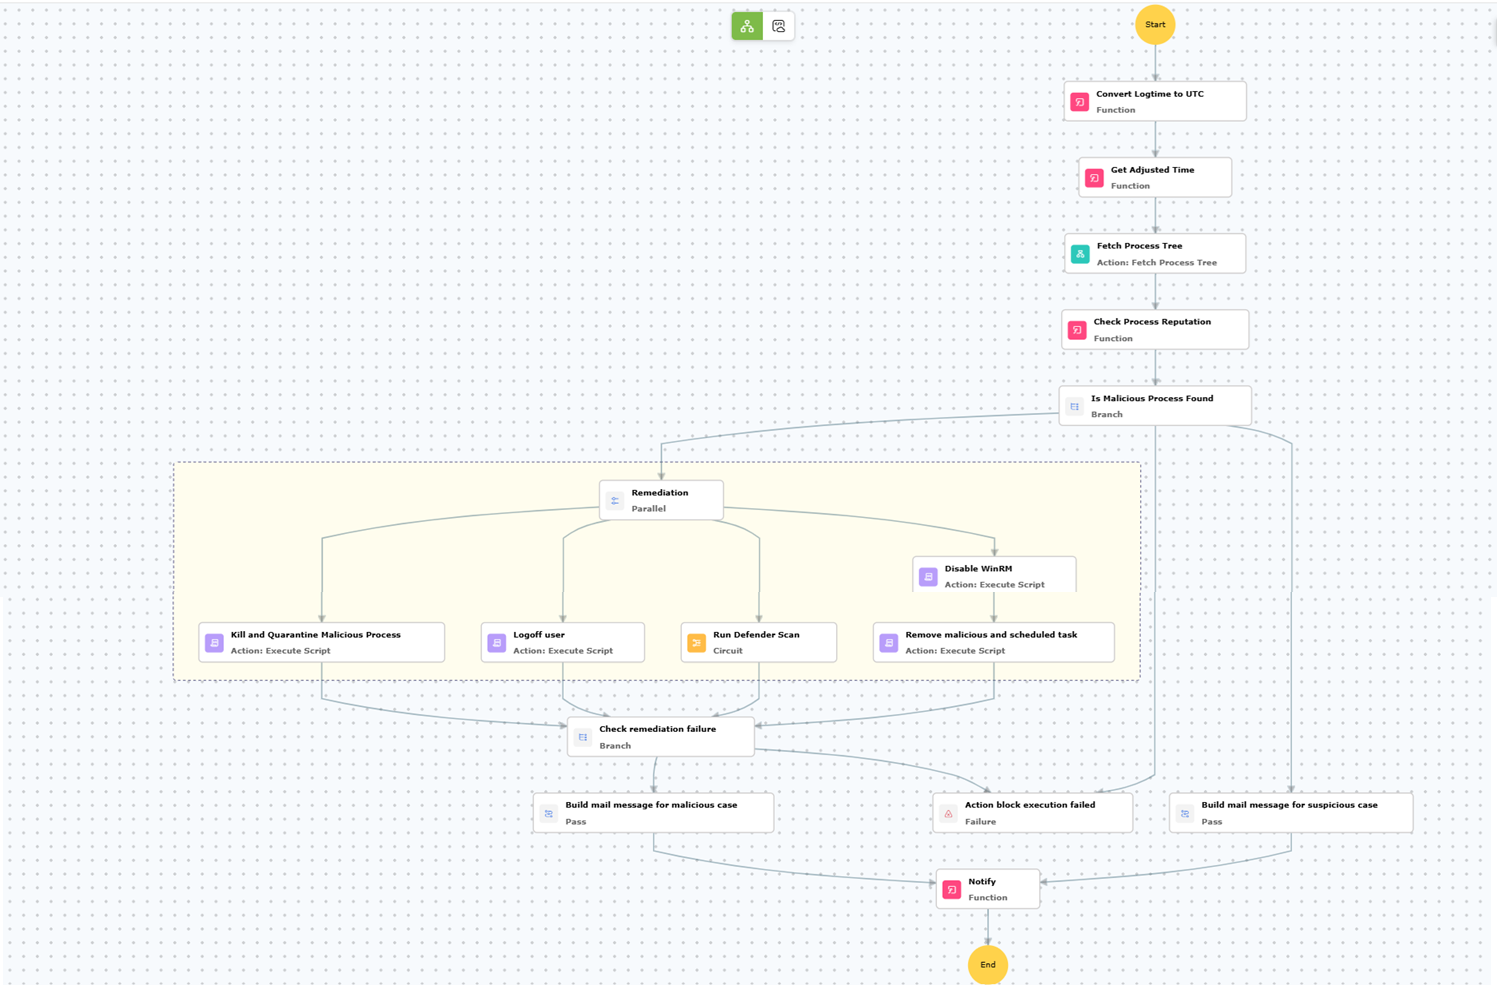The width and height of the screenshot is (1497, 989).
Task: Select the 'Parallel' subtitle under Remediation
Action: 649,509
